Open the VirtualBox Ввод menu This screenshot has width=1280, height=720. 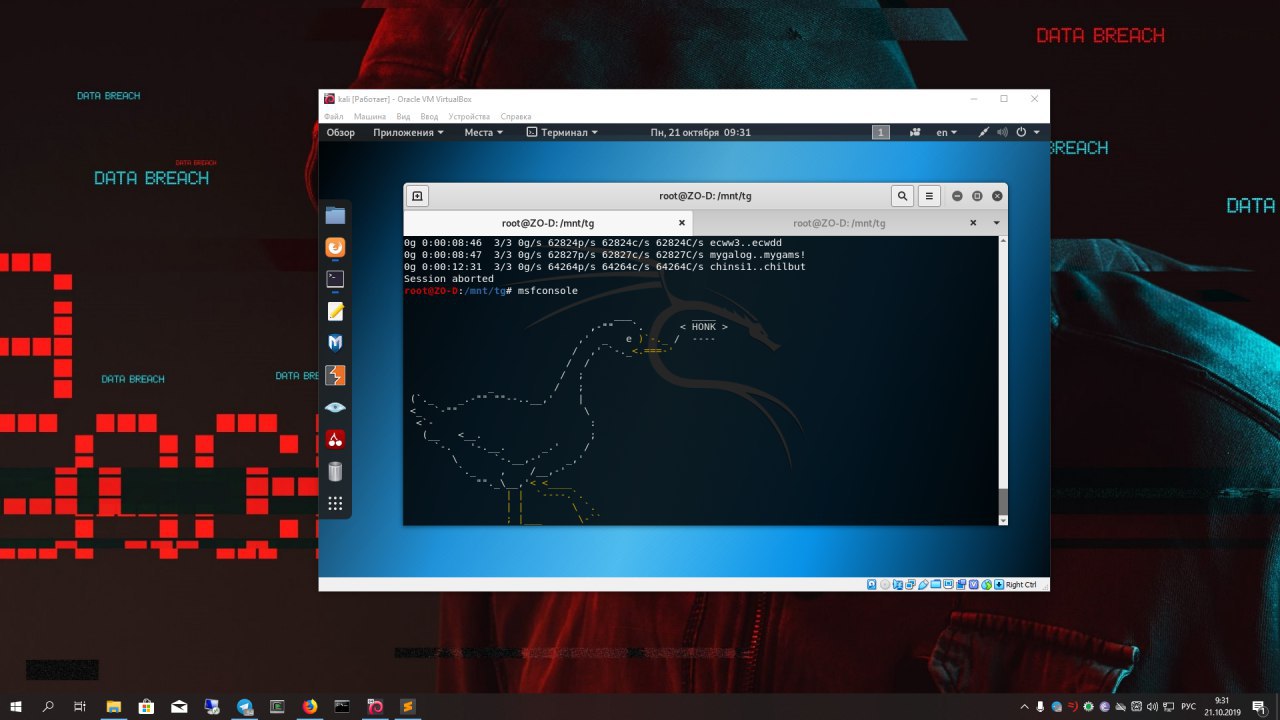(x=429, y=117)
